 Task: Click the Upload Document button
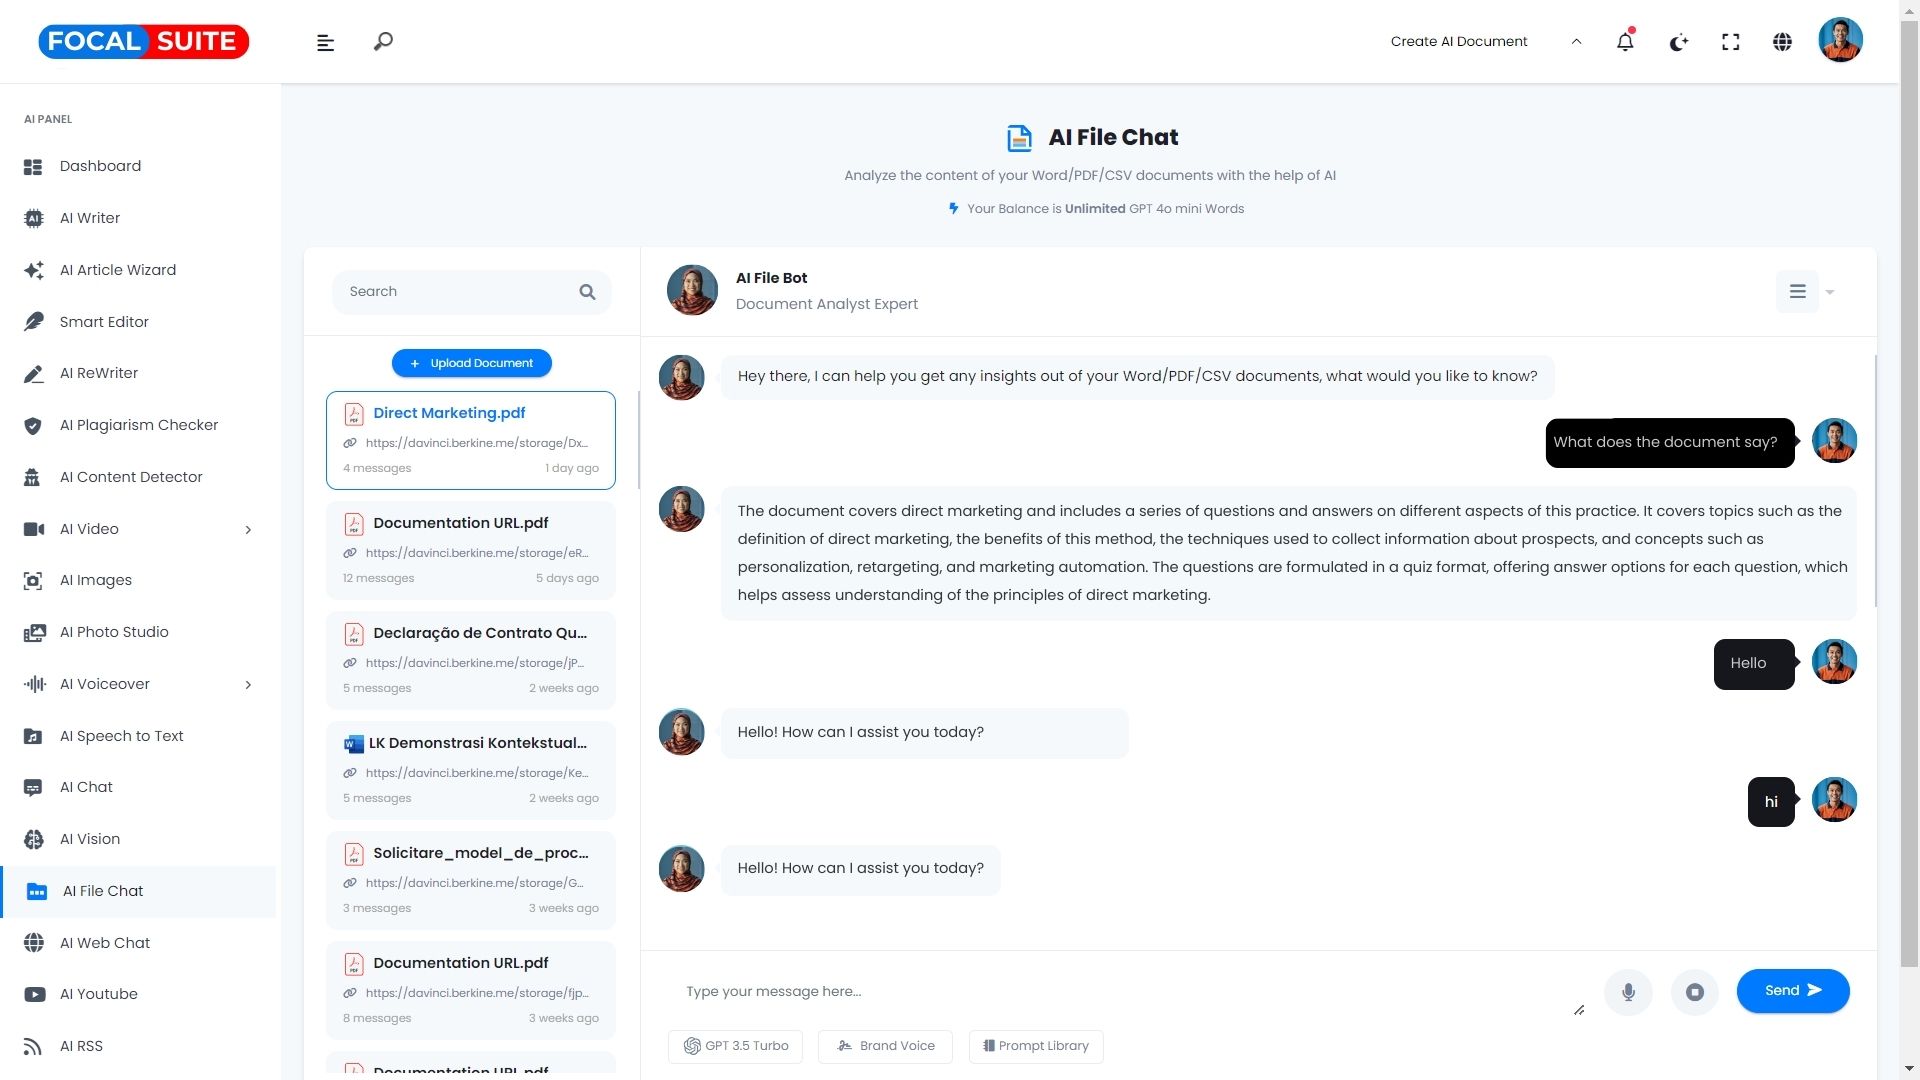pyautogui.click(x=471, y=363)
